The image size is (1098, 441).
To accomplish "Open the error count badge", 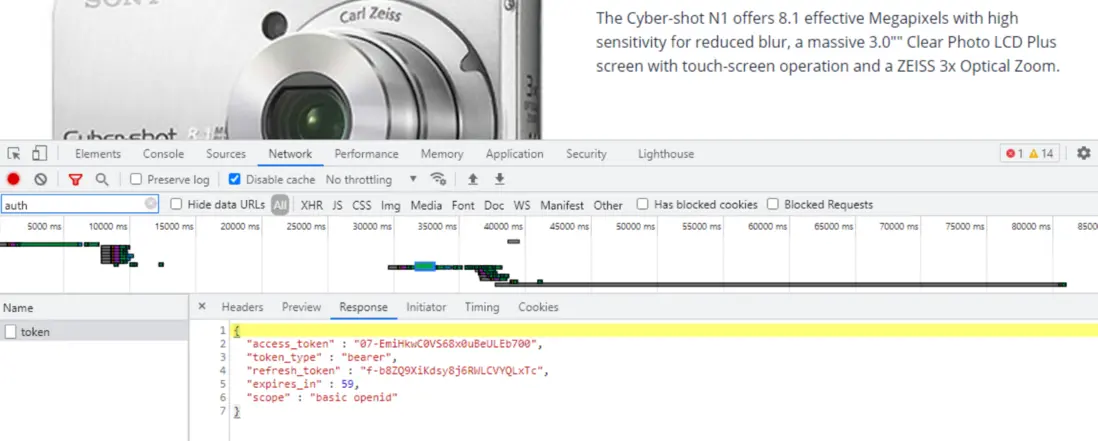I will click(1015, 153).
